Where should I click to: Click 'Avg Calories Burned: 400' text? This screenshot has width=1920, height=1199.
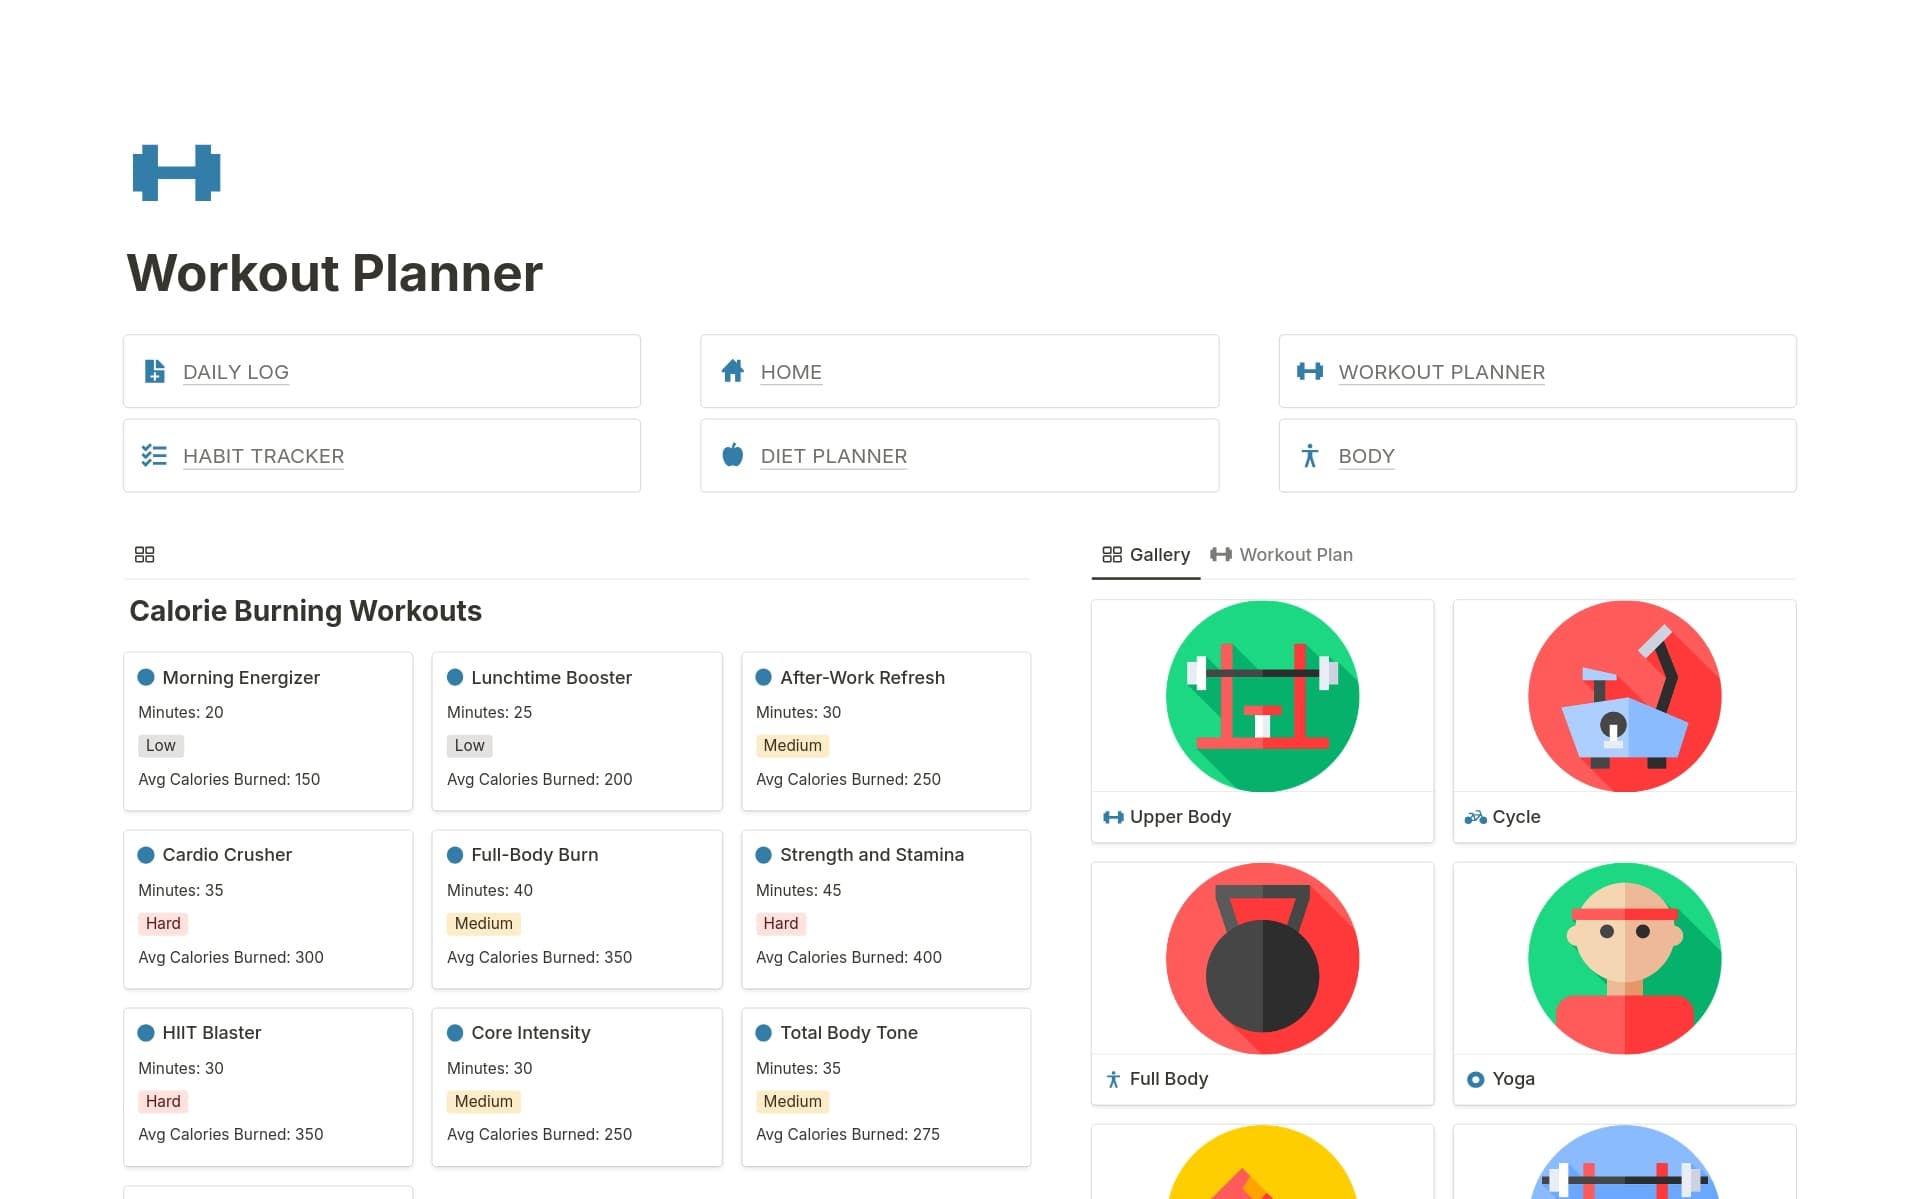[849, 957]
